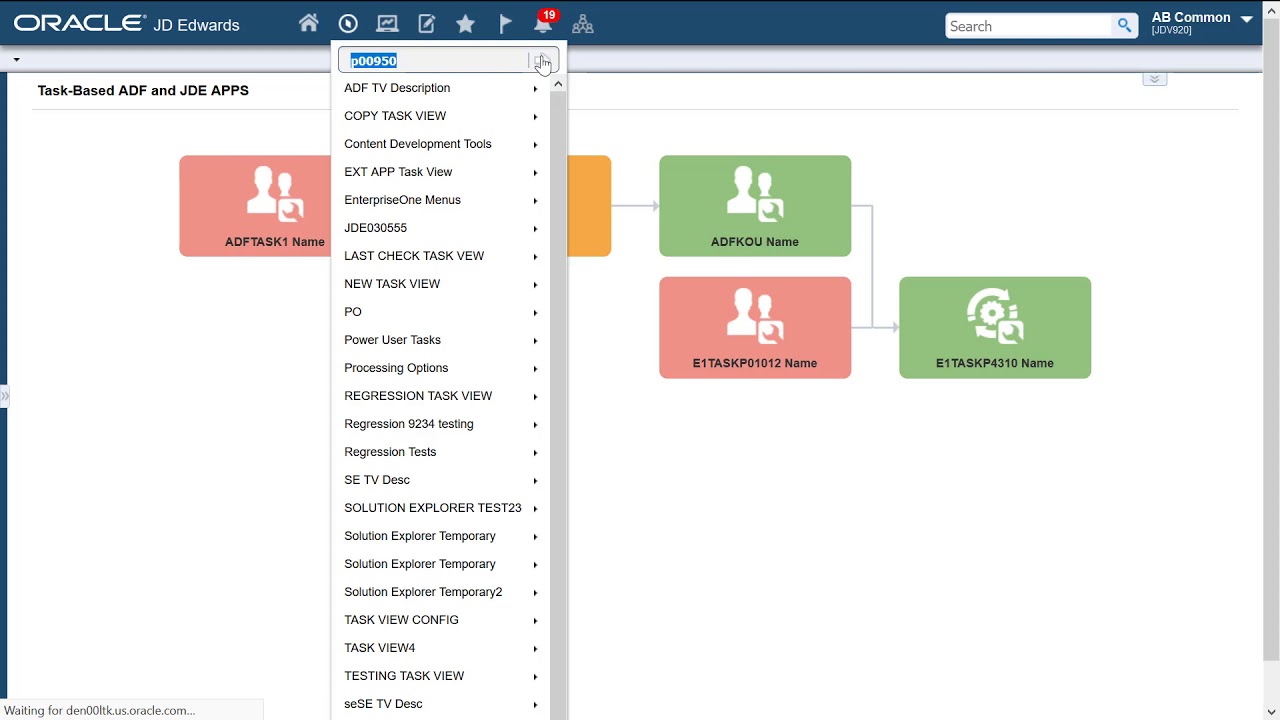Open notifications bell with 19 badge
Viewport: 1280px width, 720px height.
click(544, 24)
